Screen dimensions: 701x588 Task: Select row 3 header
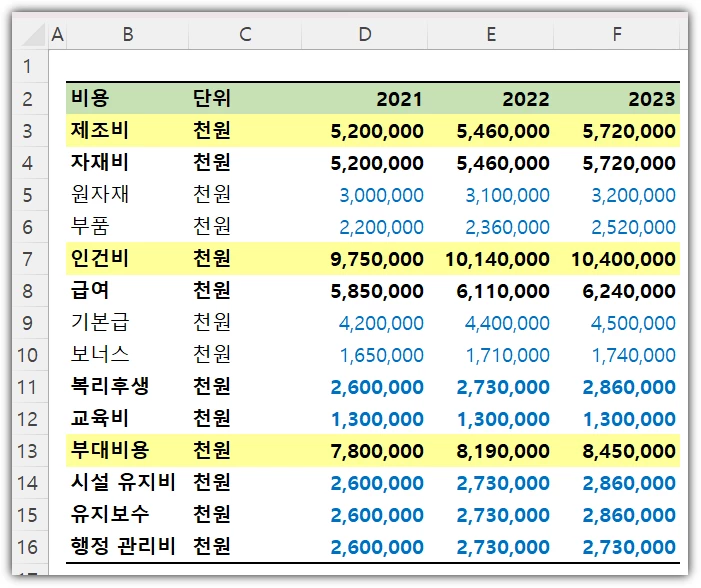pos(30,131)
